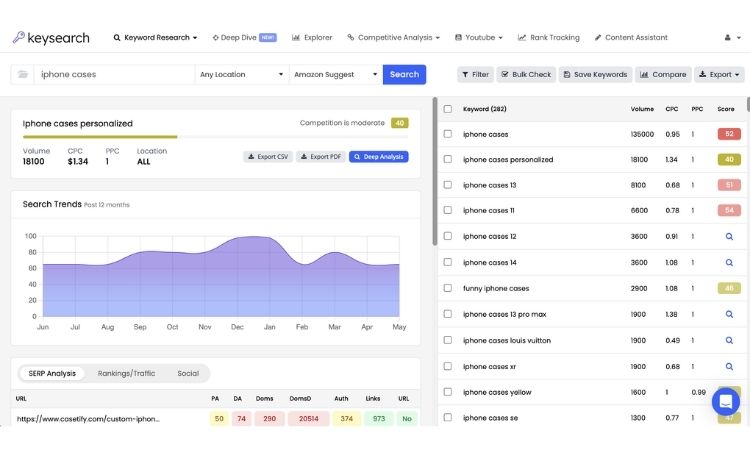Image resolution: width=750 pixels, height=450 pixels.
Task: Switch to Social tab
Action: click(188, 373)
